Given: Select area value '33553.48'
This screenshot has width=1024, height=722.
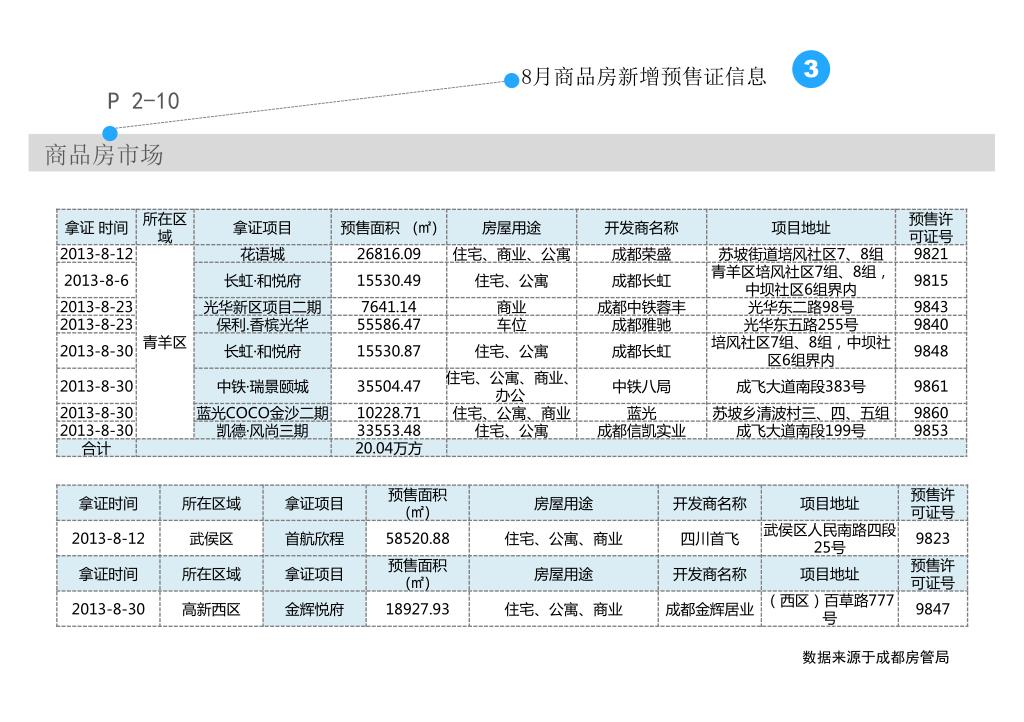Looking at the screenshot, I should coord(389,430).
